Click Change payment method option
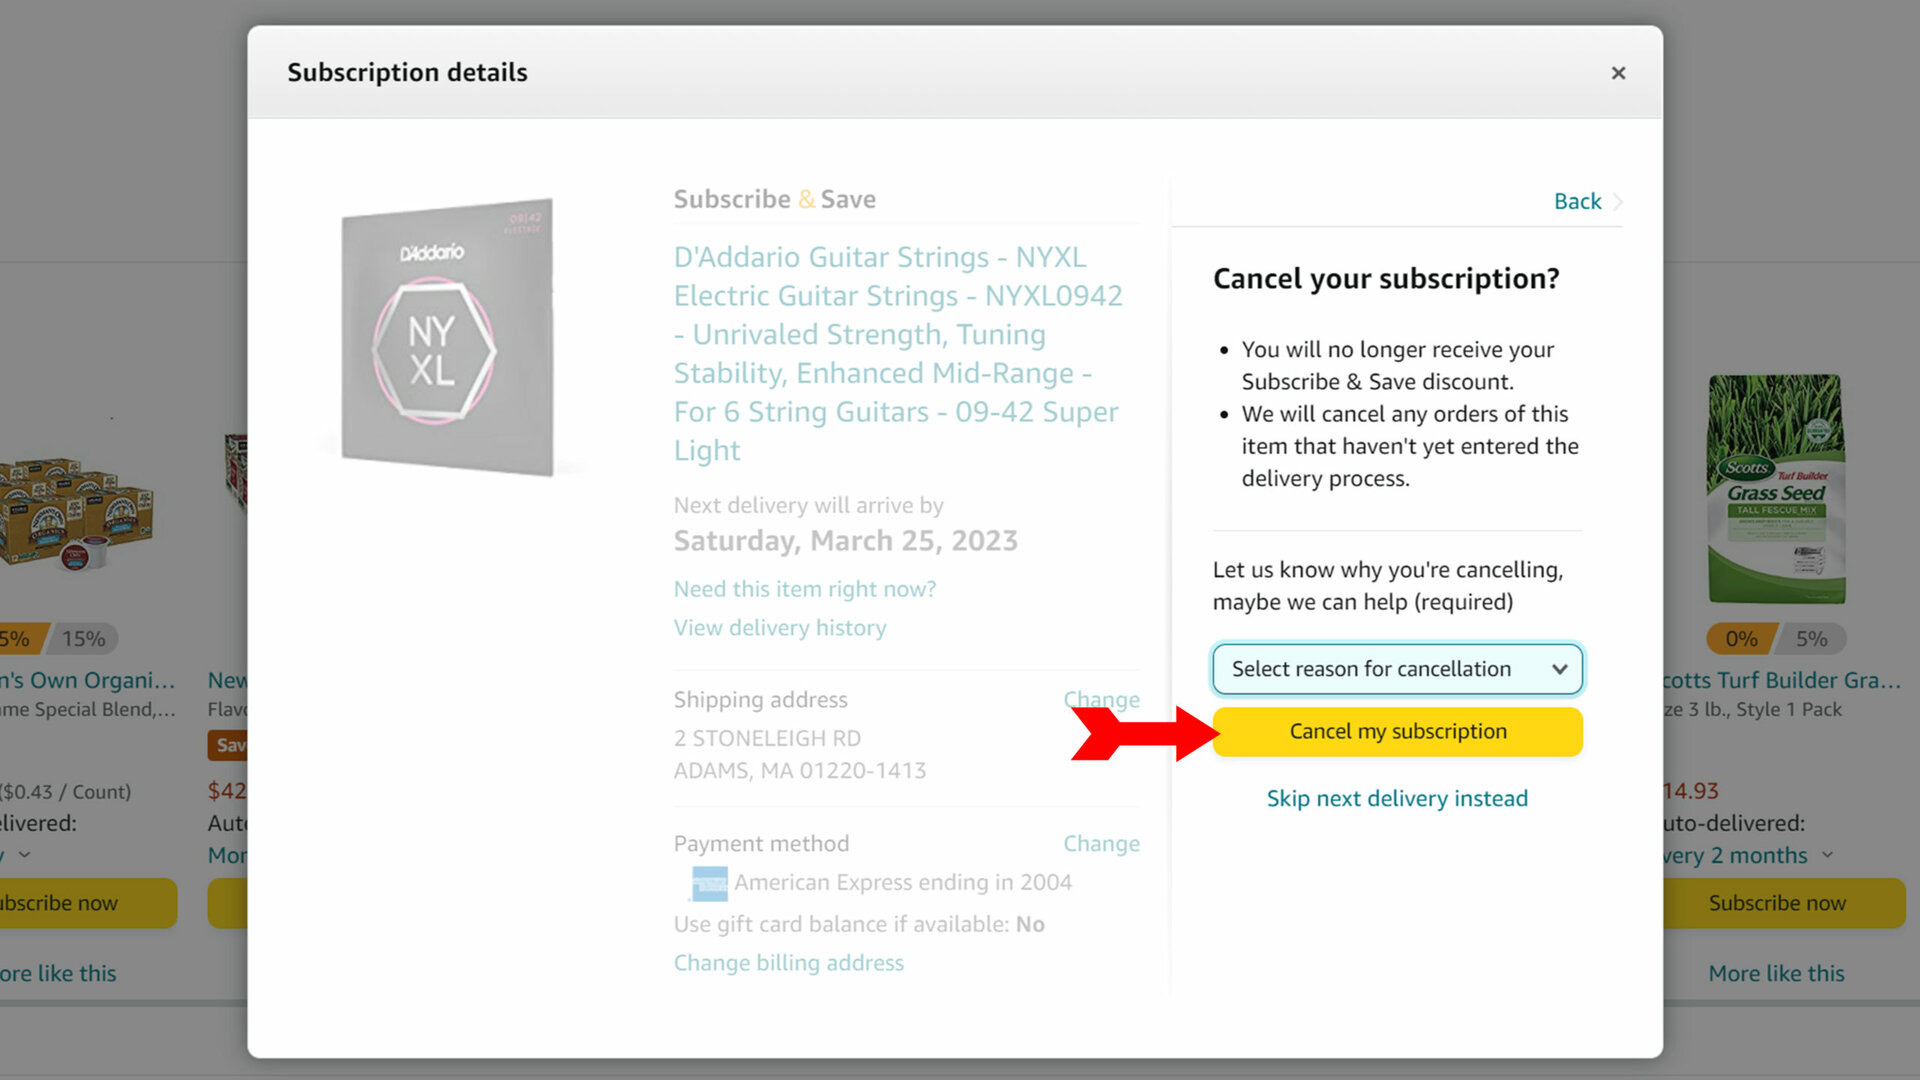1920x1080 pixels. click(x=1101, y=843)
